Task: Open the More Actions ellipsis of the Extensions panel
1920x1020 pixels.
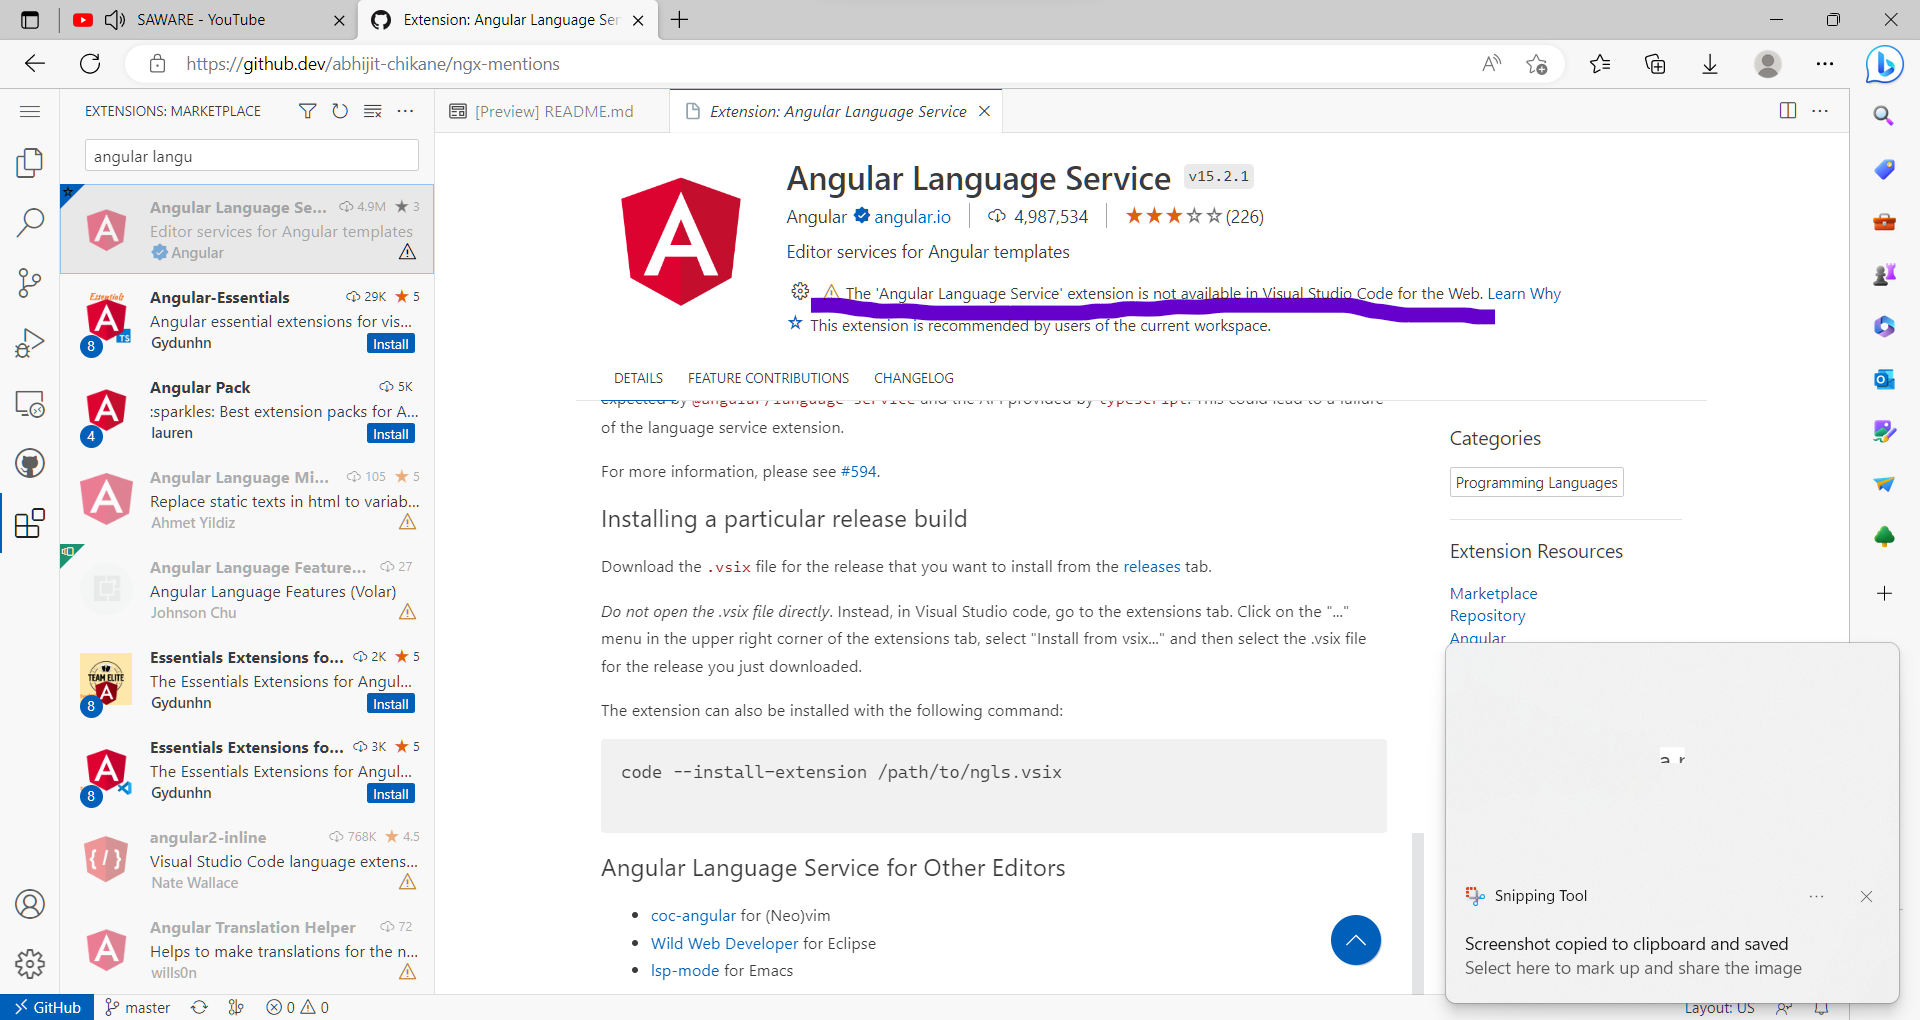Action: click(405, 111)
